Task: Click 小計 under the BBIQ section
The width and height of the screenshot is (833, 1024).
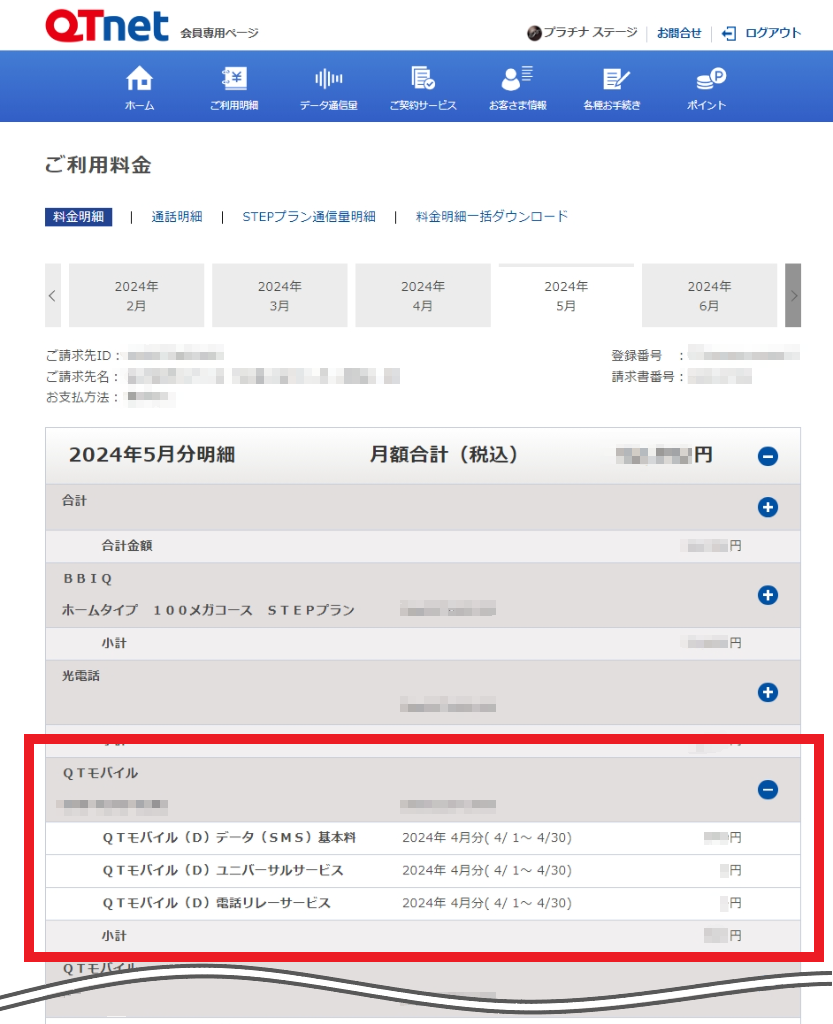Action: pyautogui.click(x=114, y=643)
